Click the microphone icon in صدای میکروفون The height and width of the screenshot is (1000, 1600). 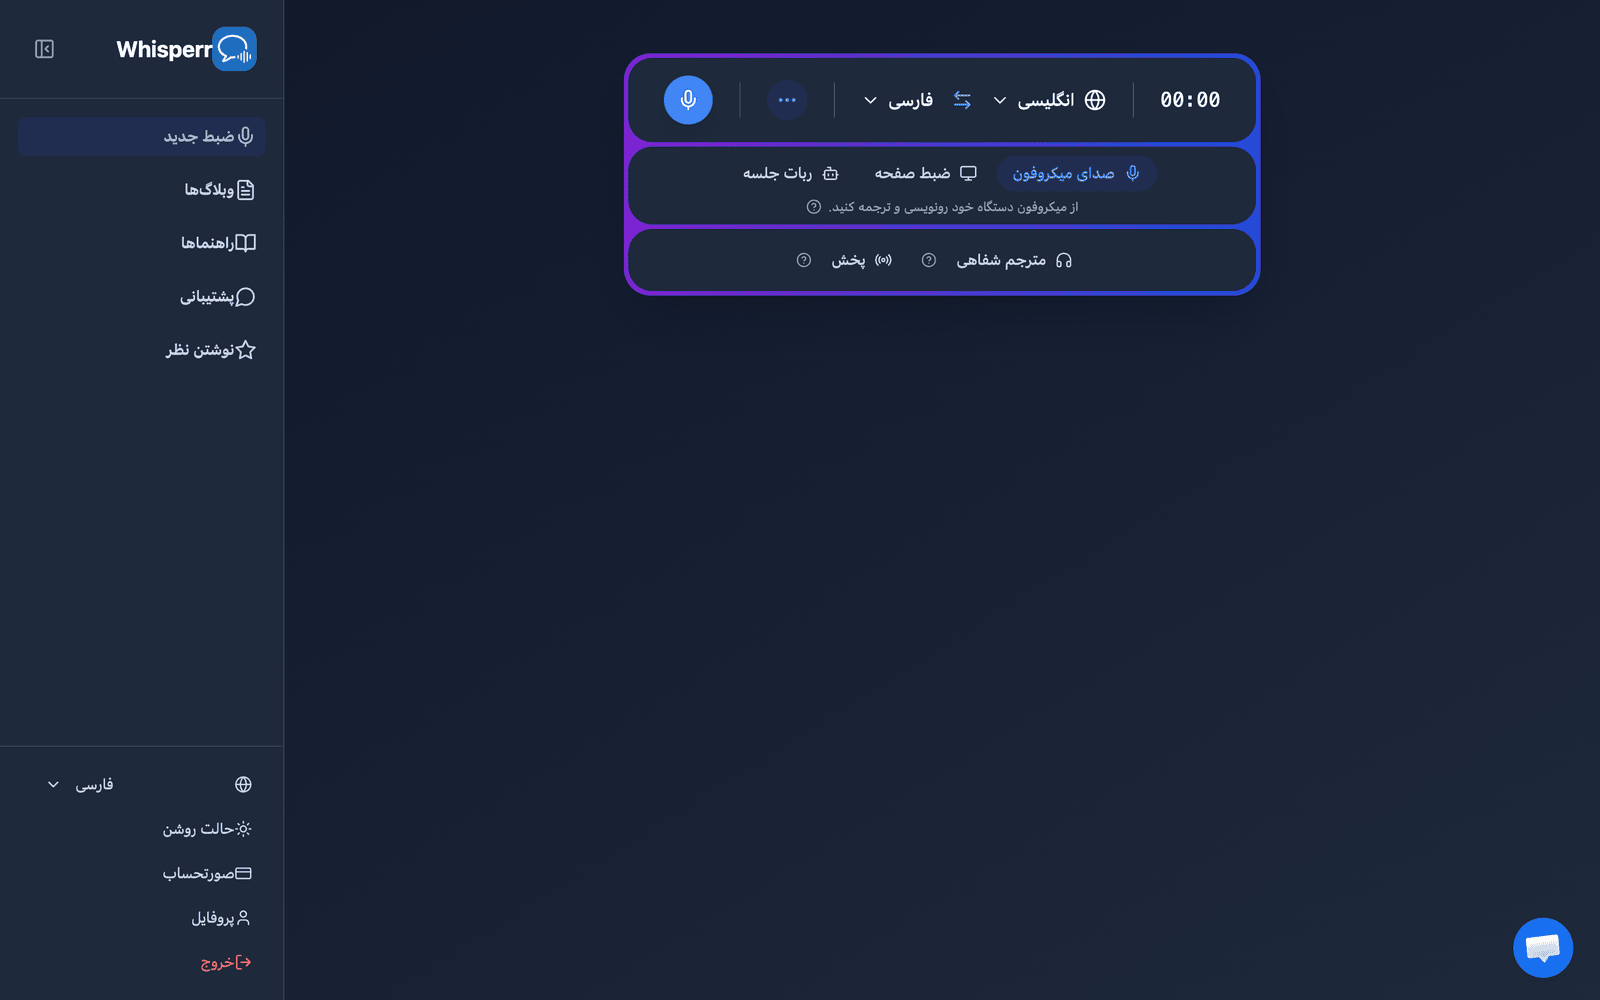1132,173
